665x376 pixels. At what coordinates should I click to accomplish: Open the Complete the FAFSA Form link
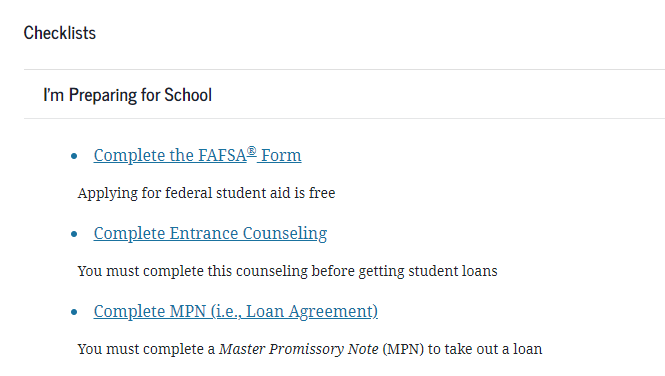point(197,155)
